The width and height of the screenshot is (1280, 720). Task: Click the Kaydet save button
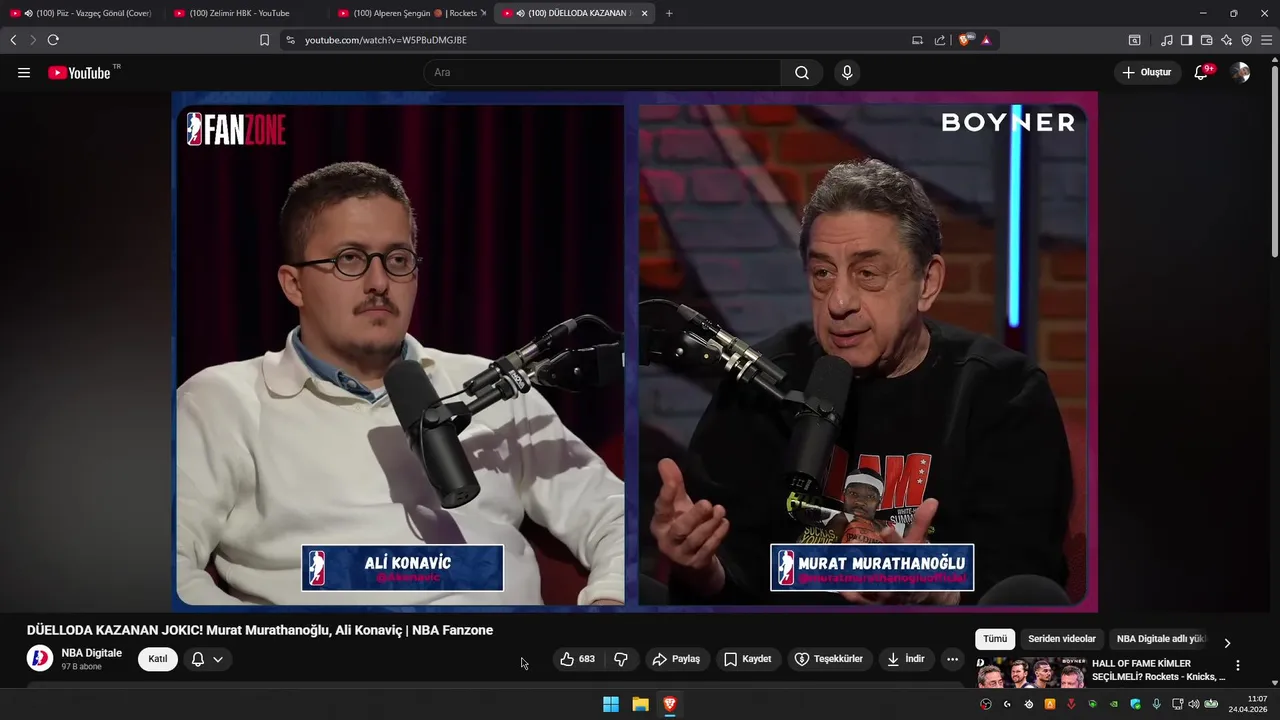[748, 659]
